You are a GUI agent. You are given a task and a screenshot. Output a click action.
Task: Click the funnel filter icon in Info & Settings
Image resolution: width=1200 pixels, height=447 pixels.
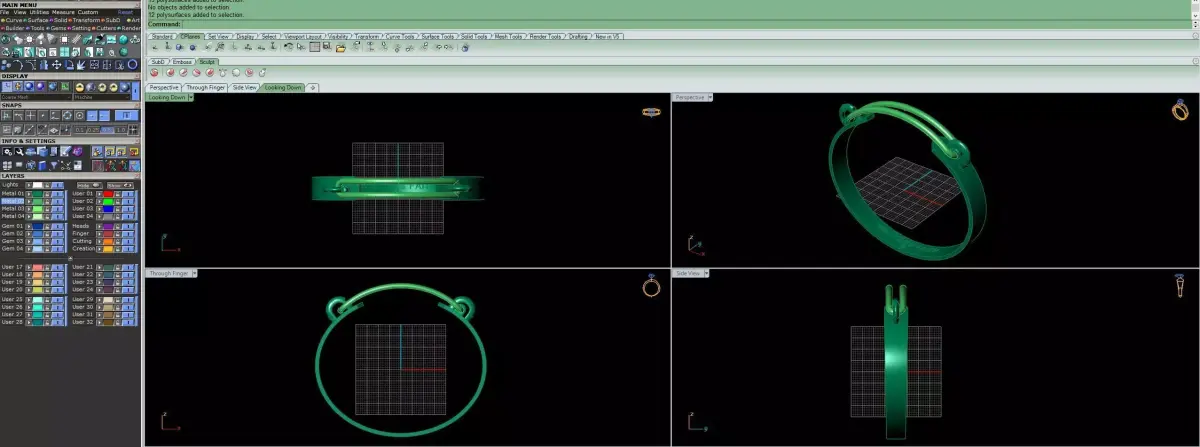[x=54, y=165]
